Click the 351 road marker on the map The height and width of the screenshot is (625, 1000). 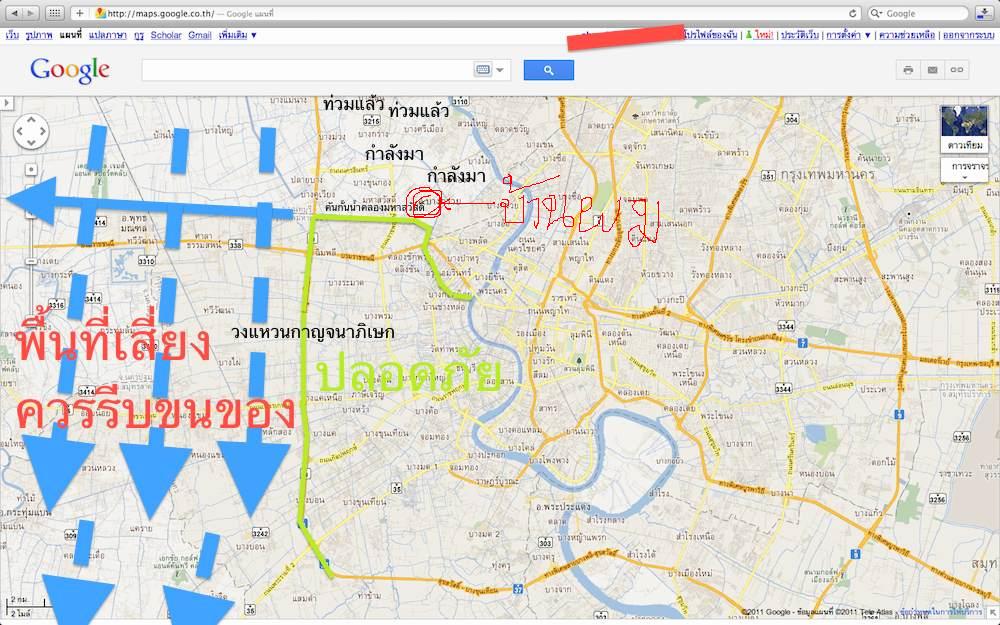(768, 175)
